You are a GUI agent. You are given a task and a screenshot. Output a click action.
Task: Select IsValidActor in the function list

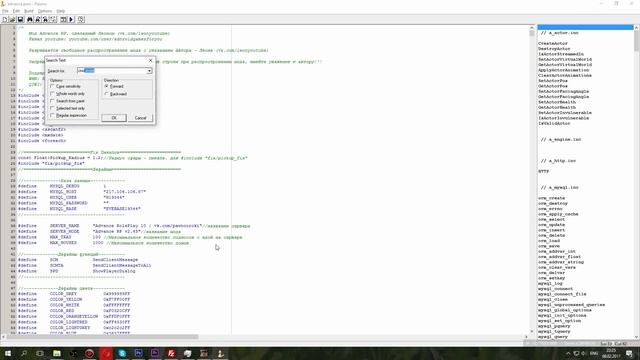coord(554,123)
